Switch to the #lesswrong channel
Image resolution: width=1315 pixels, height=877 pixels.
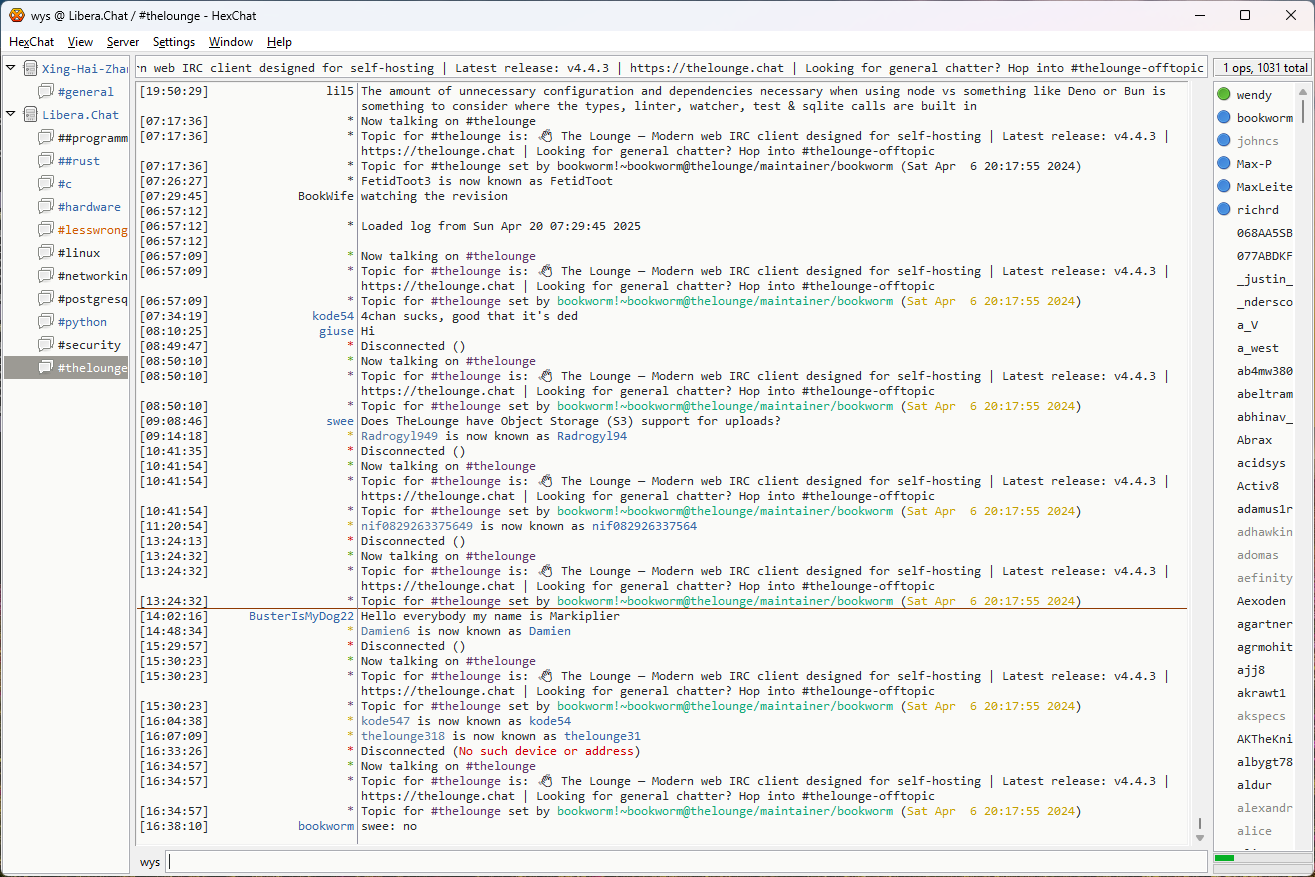click(x=92, y=230)
